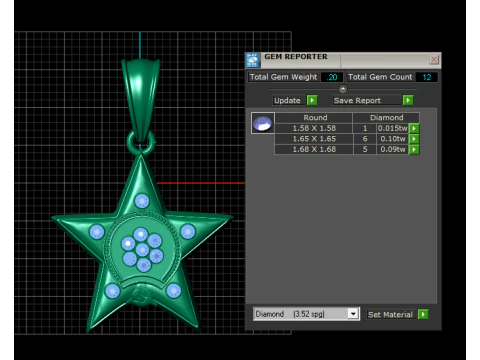This screenshot has width=480, height=360.
Task: Click the Round column header
Action: [314, 118]
